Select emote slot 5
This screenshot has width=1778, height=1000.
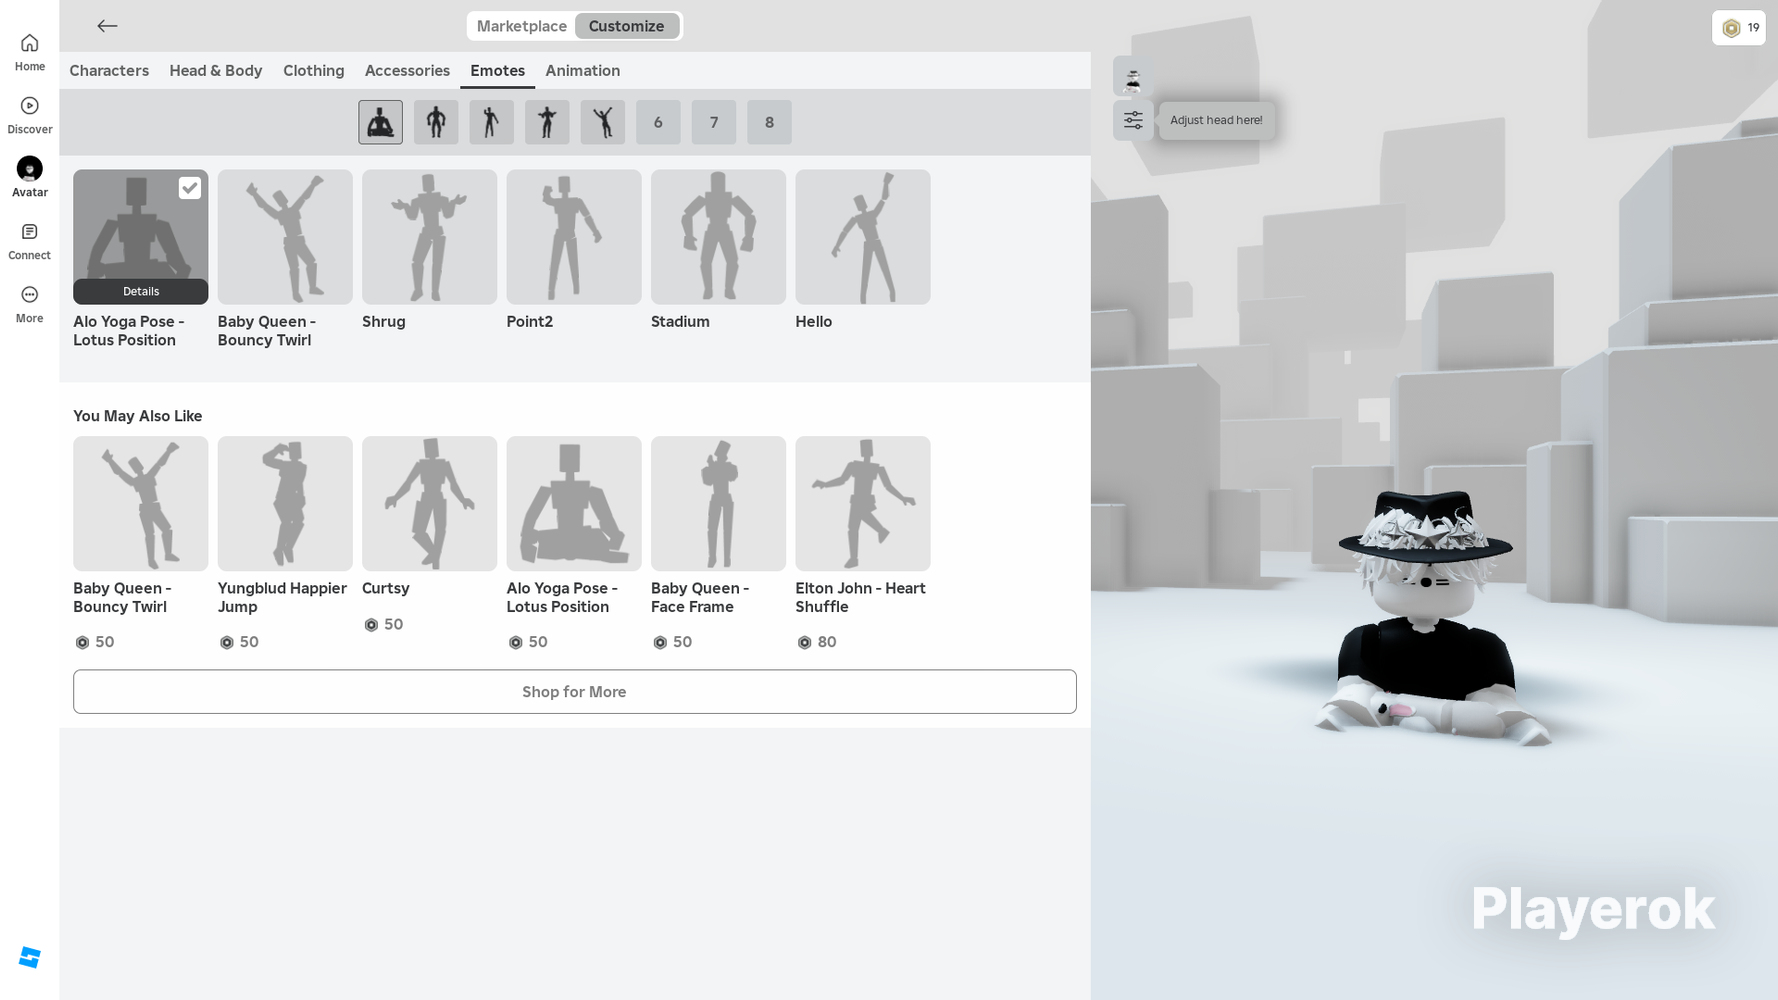[603, 122]
